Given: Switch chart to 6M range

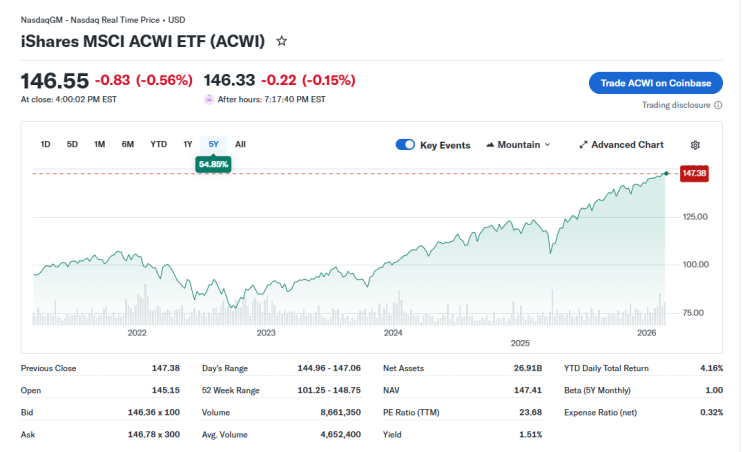Looking at the screenshot, I should pos(127,144).
